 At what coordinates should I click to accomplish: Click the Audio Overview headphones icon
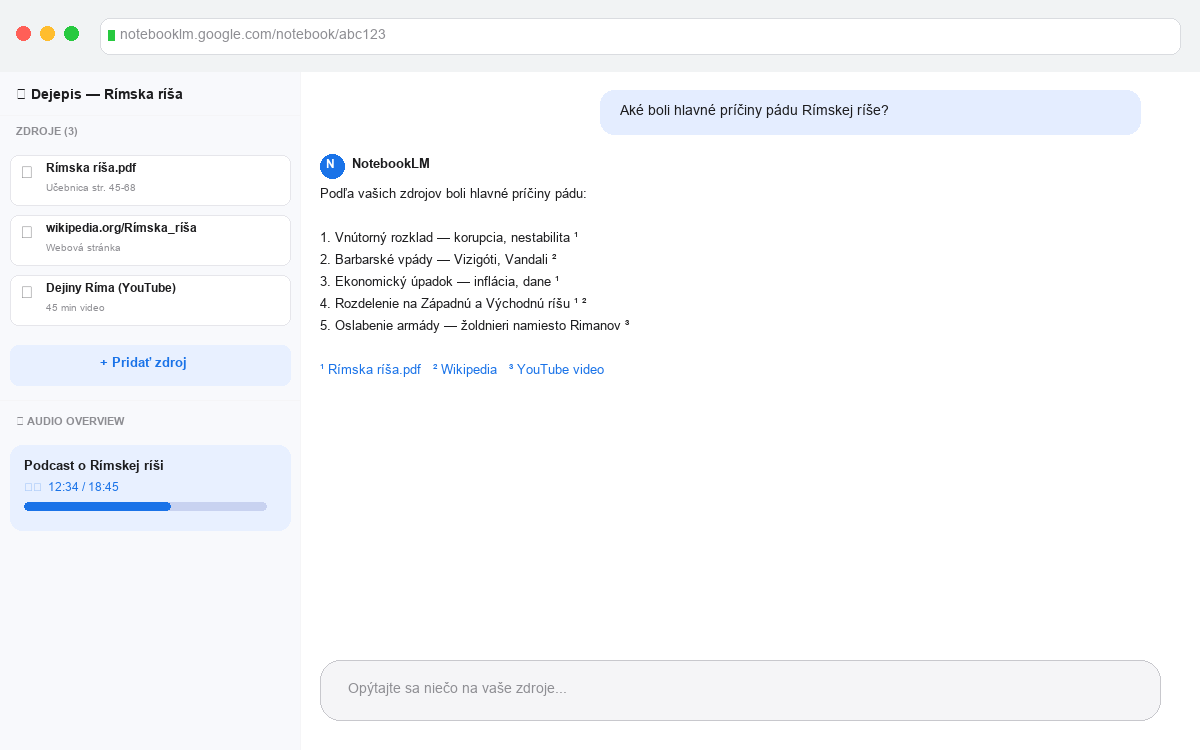[20, 421]
